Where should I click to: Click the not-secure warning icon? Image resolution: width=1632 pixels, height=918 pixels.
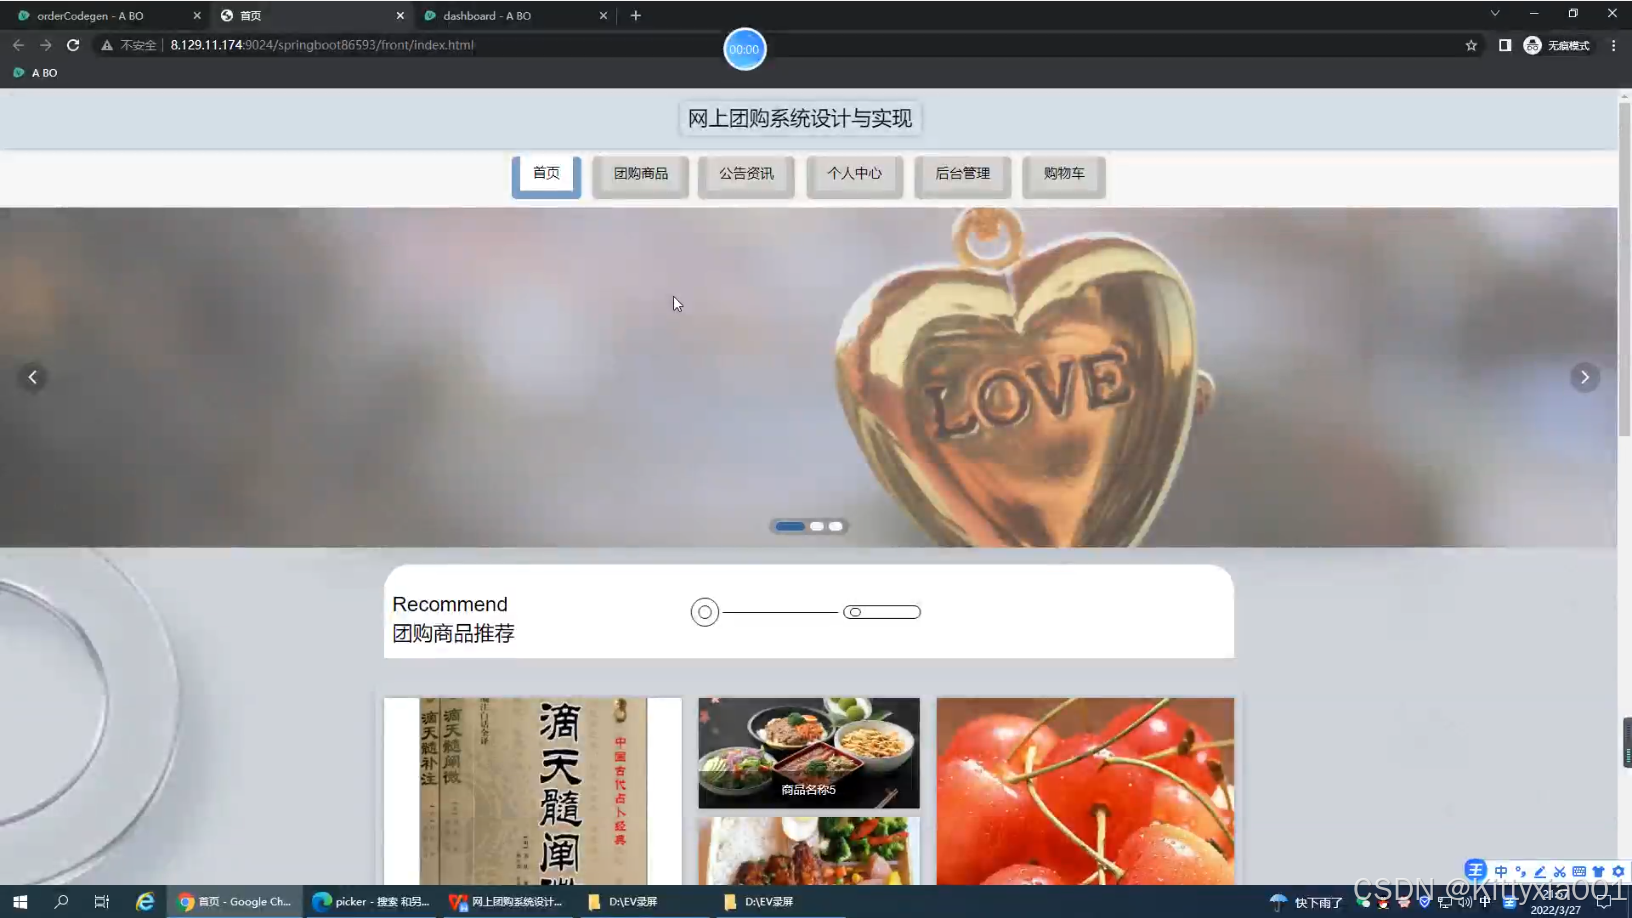point(107,45)
